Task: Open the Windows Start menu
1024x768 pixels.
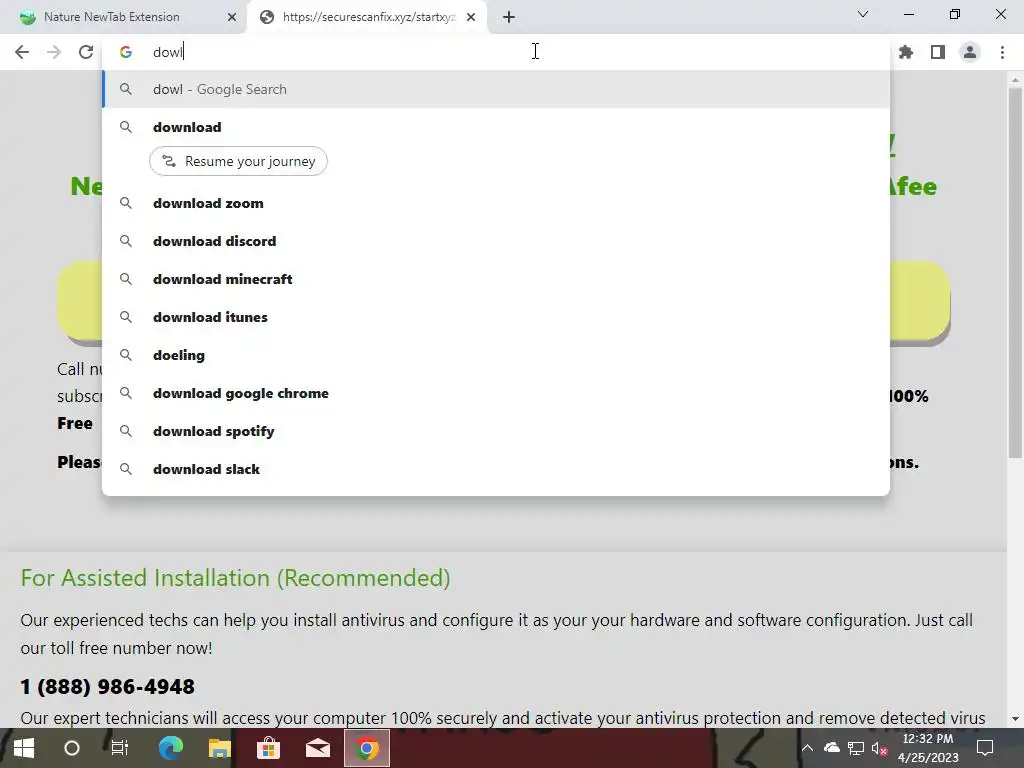Action: click(x=24, y=748)
